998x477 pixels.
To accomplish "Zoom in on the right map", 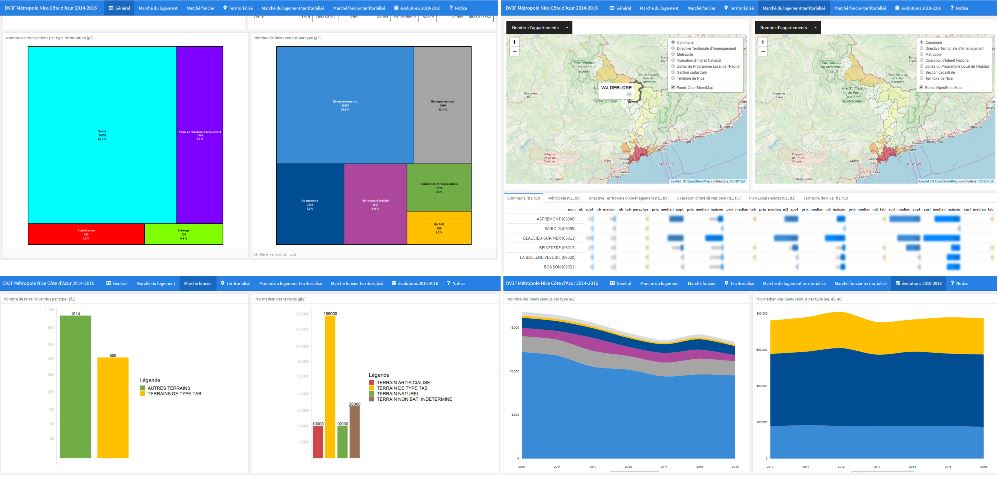I will click(764, 42).
